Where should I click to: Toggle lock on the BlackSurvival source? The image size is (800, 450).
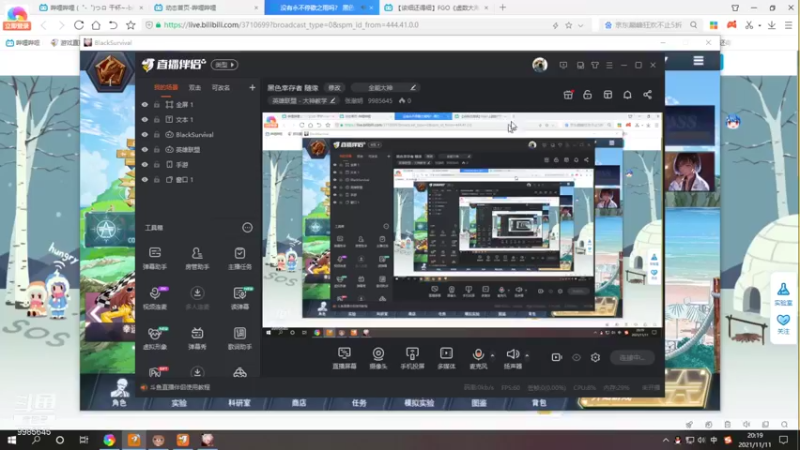click(x=157, y=135)
